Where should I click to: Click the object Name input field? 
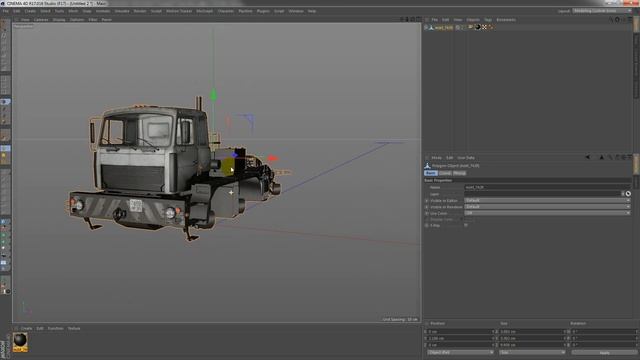(x=547, y=187)
